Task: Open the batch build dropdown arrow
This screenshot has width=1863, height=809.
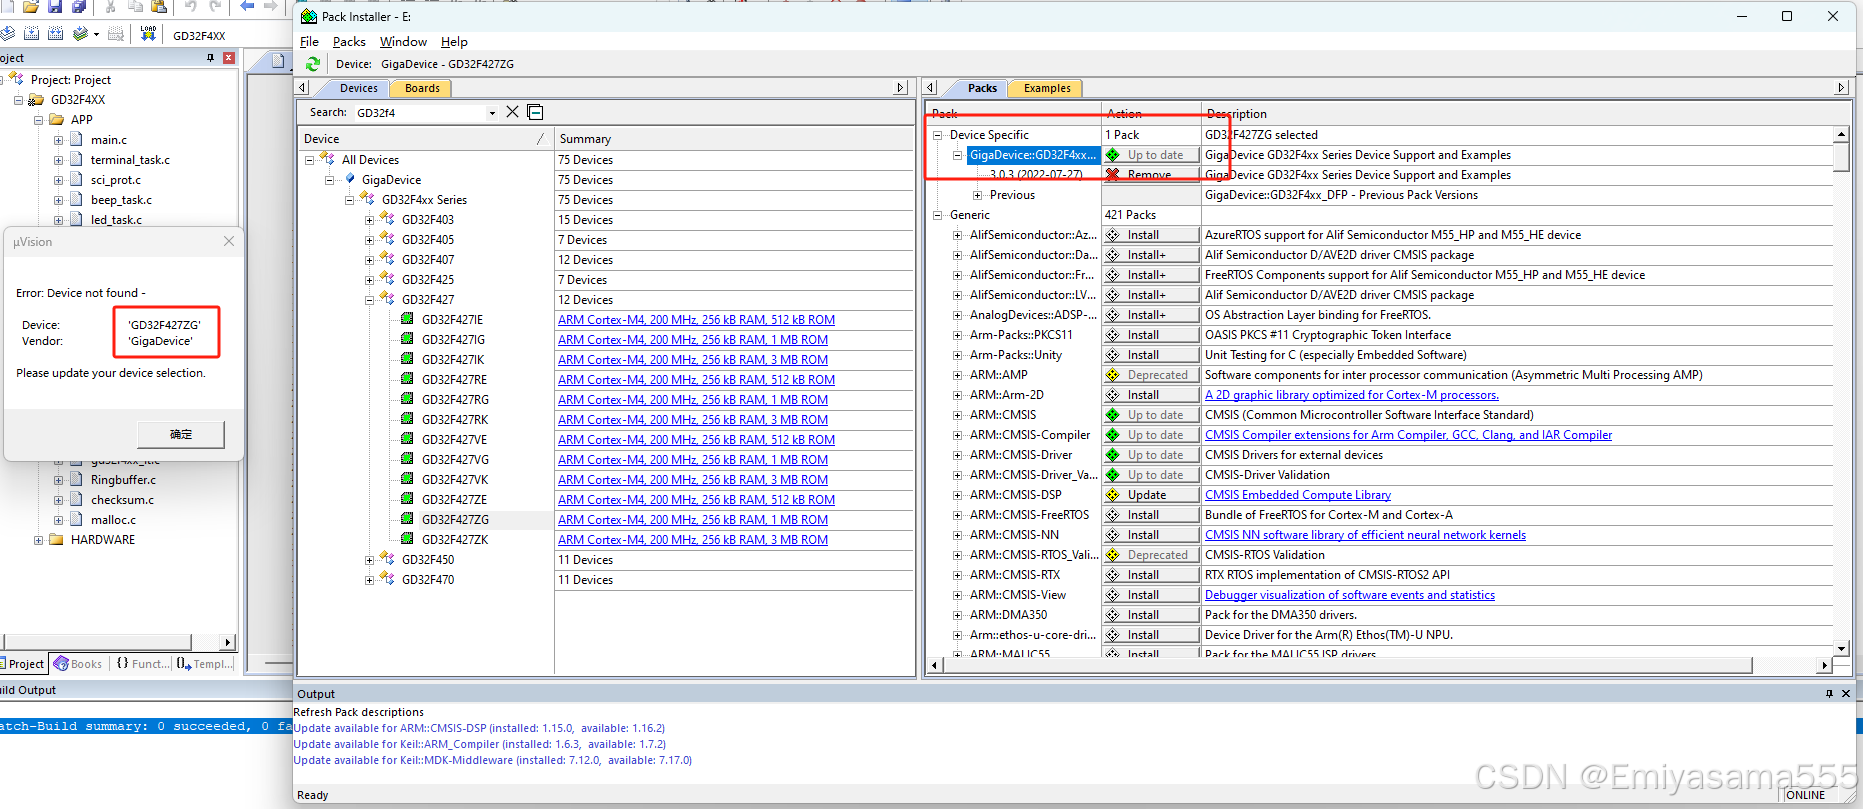Action: pyautogui.click(x=96, y=34)
